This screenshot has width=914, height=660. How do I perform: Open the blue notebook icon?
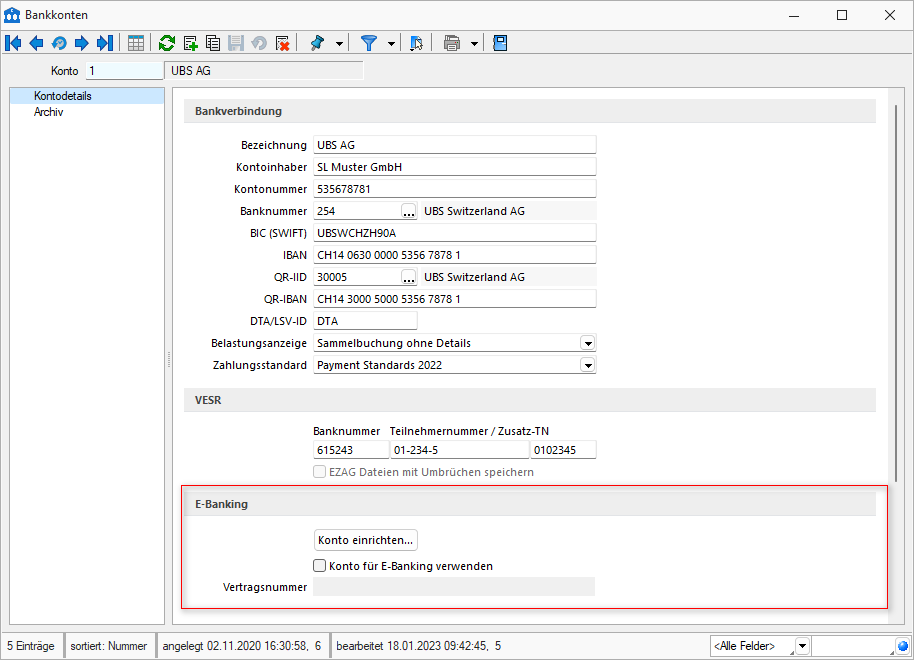click(500, 43)
